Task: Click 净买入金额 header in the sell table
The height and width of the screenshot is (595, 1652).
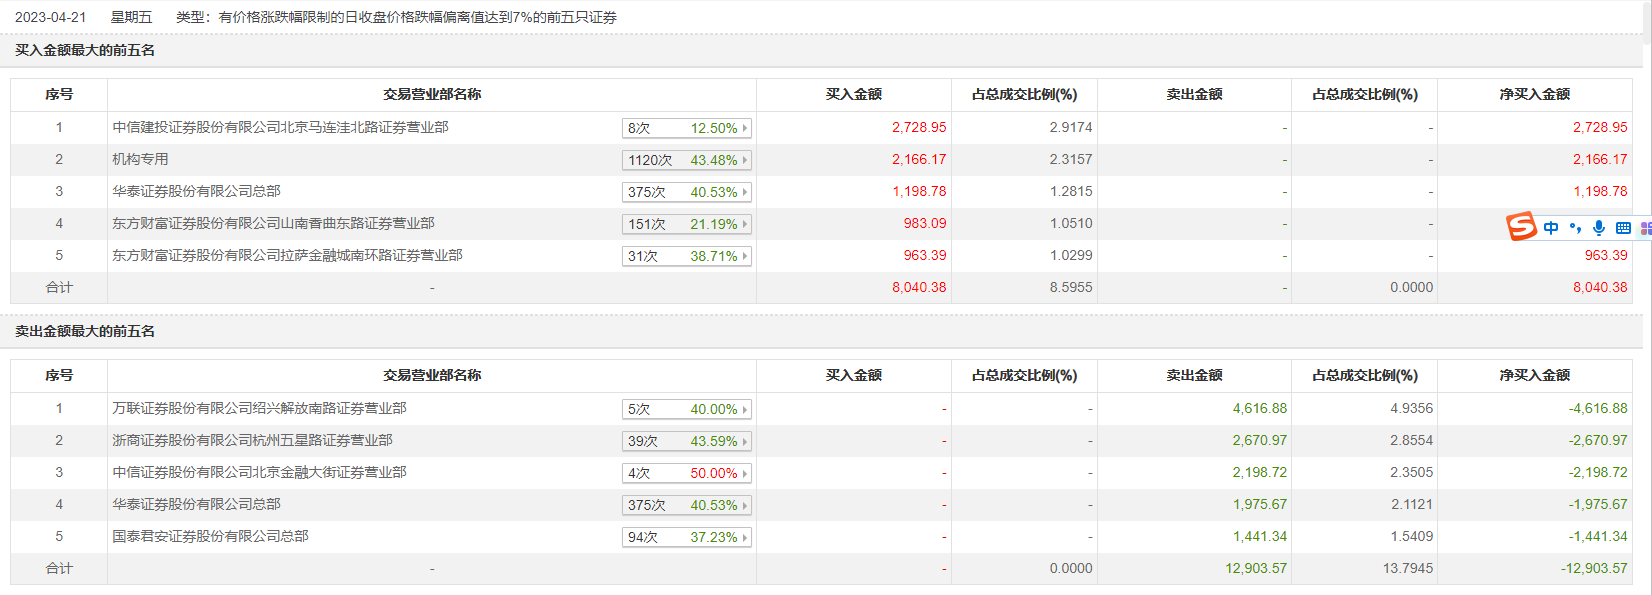Action: (1534, 375)
